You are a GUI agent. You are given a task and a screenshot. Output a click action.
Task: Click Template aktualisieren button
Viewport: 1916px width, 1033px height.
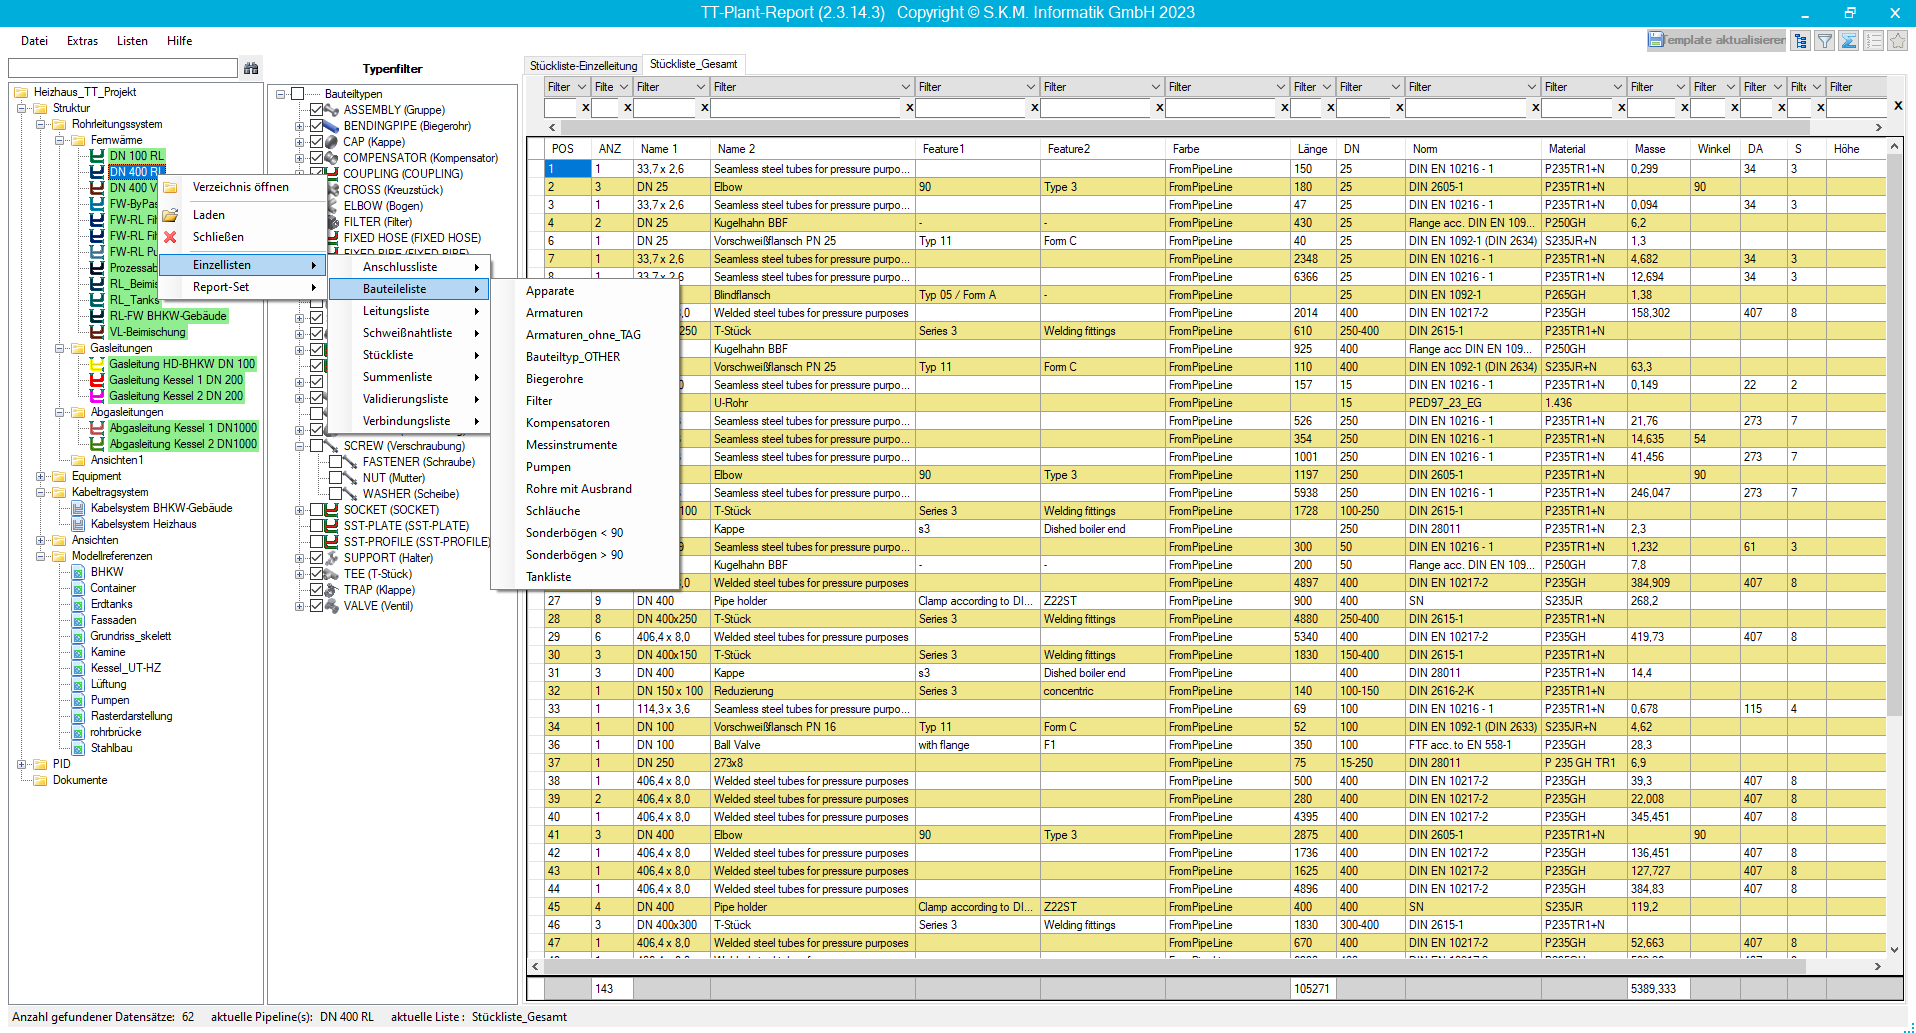[1717, 40]
